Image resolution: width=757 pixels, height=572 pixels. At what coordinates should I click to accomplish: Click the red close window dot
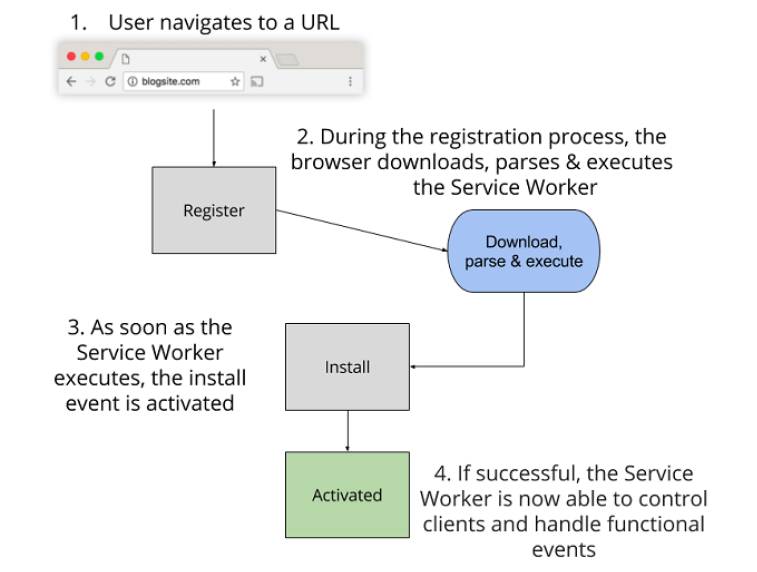(72, 56)
